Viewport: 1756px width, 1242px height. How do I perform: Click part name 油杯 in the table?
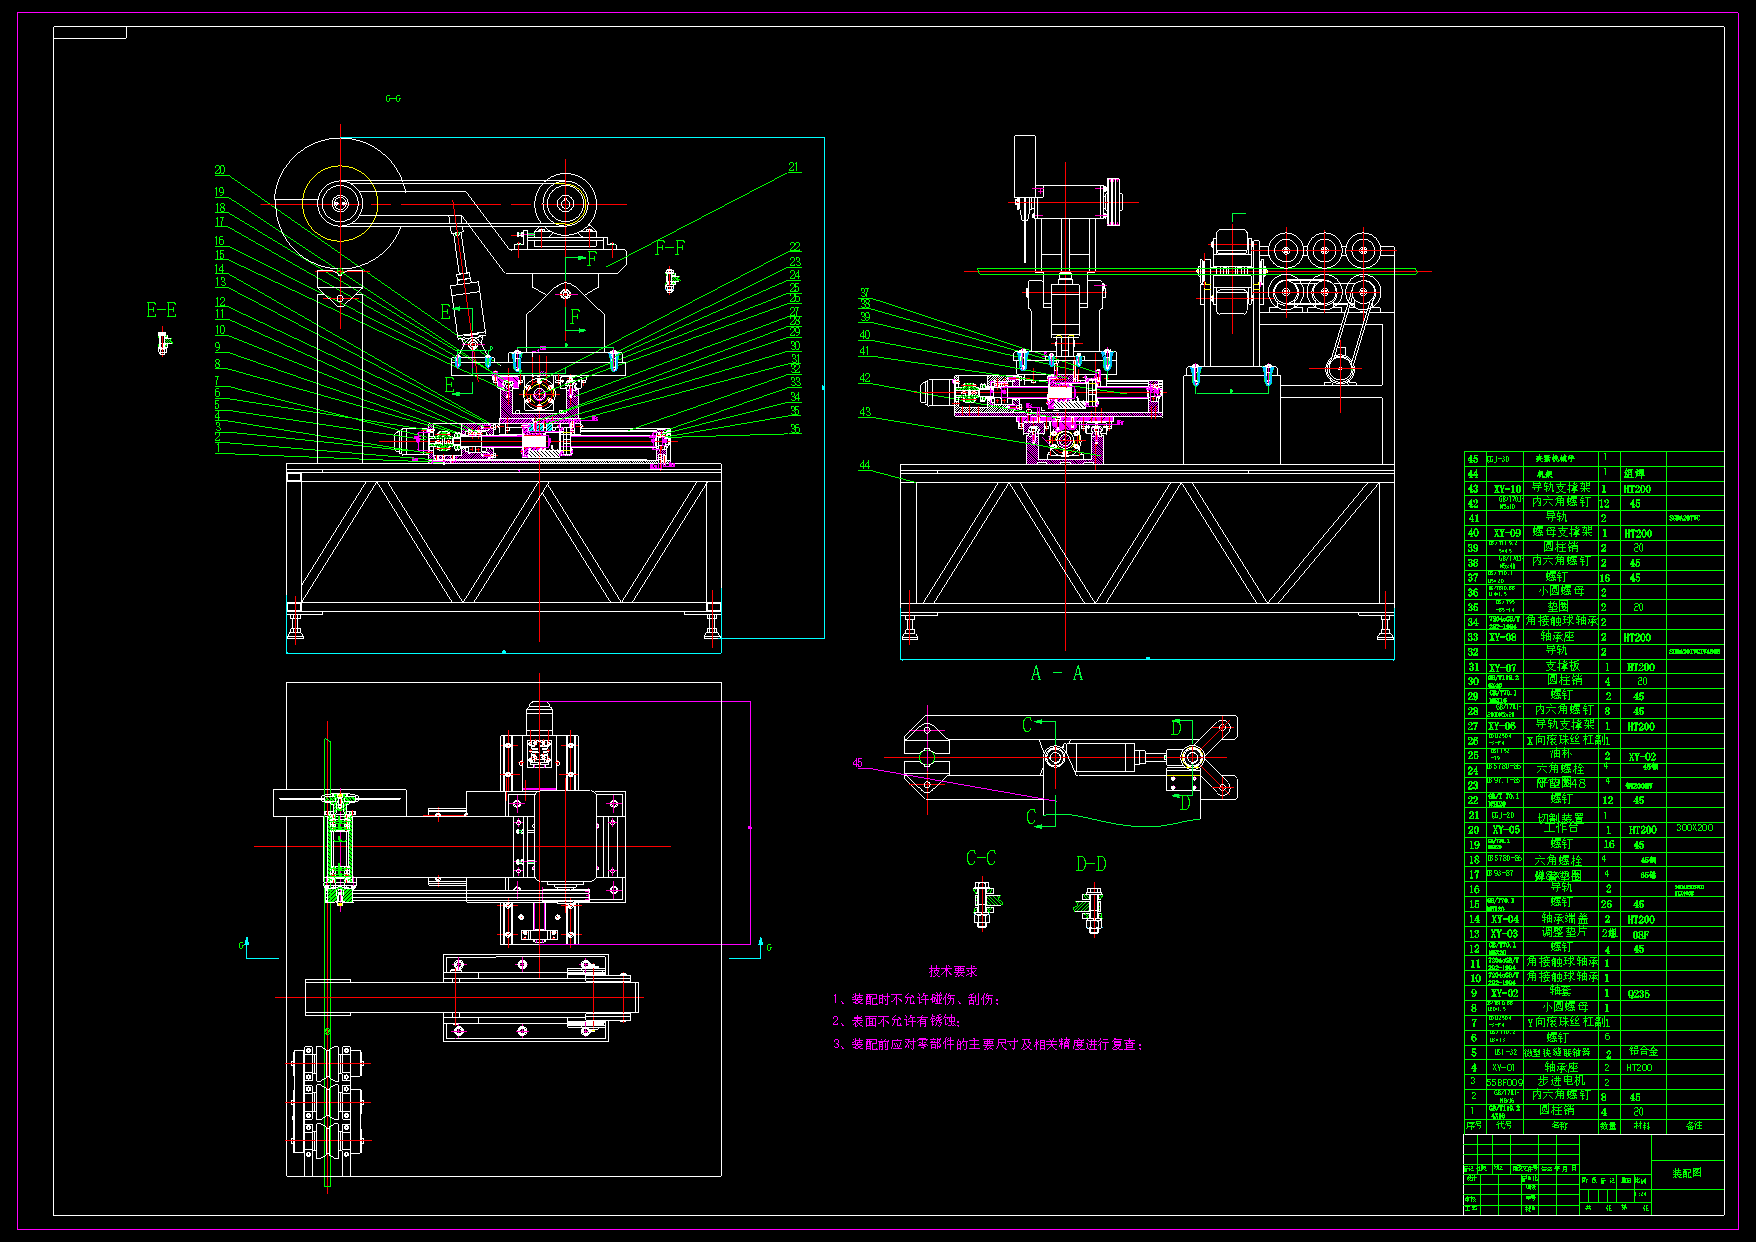(x=1560, y=754)
